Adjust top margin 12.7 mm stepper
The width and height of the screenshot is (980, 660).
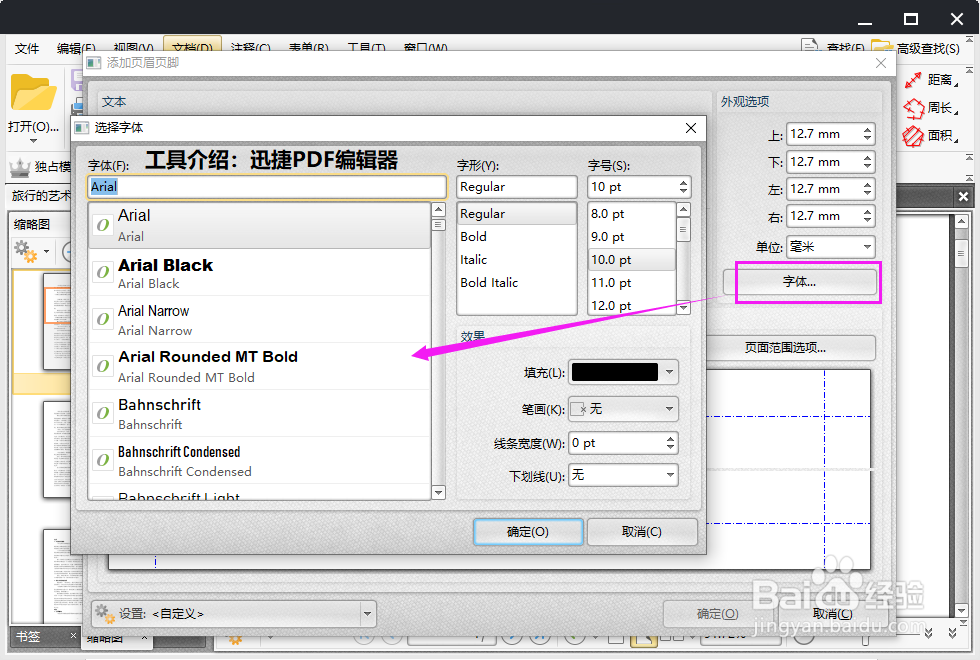tap(867, 134)
